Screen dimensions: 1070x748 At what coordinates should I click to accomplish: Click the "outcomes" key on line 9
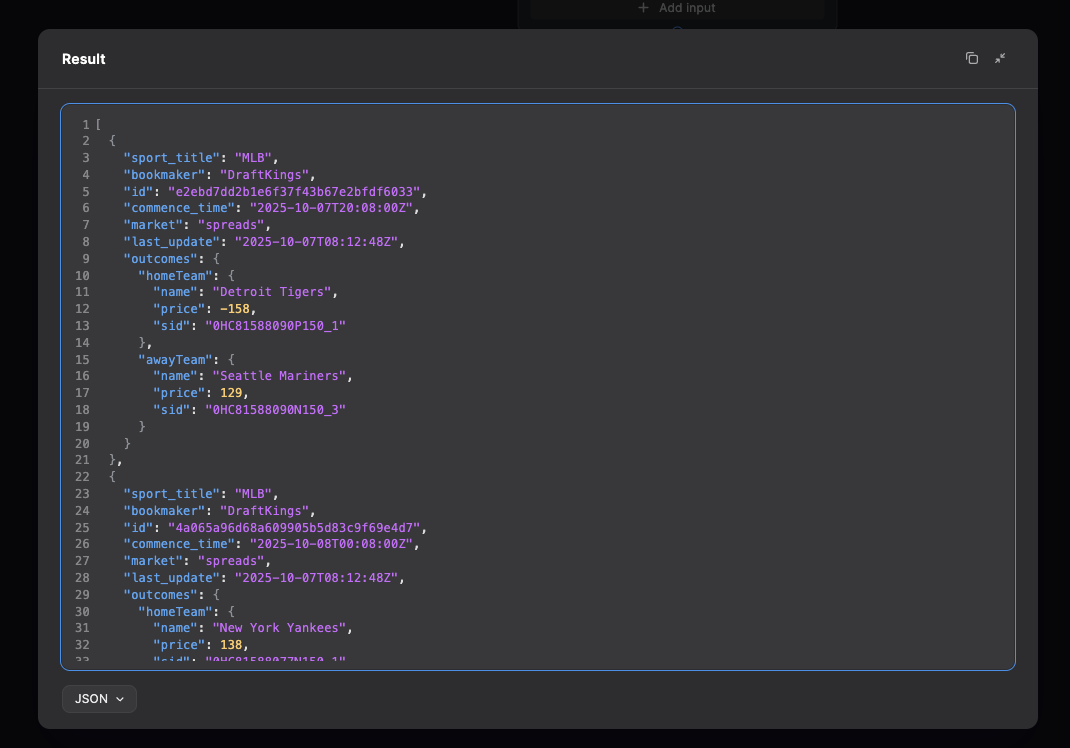click(x=160, y=259)
